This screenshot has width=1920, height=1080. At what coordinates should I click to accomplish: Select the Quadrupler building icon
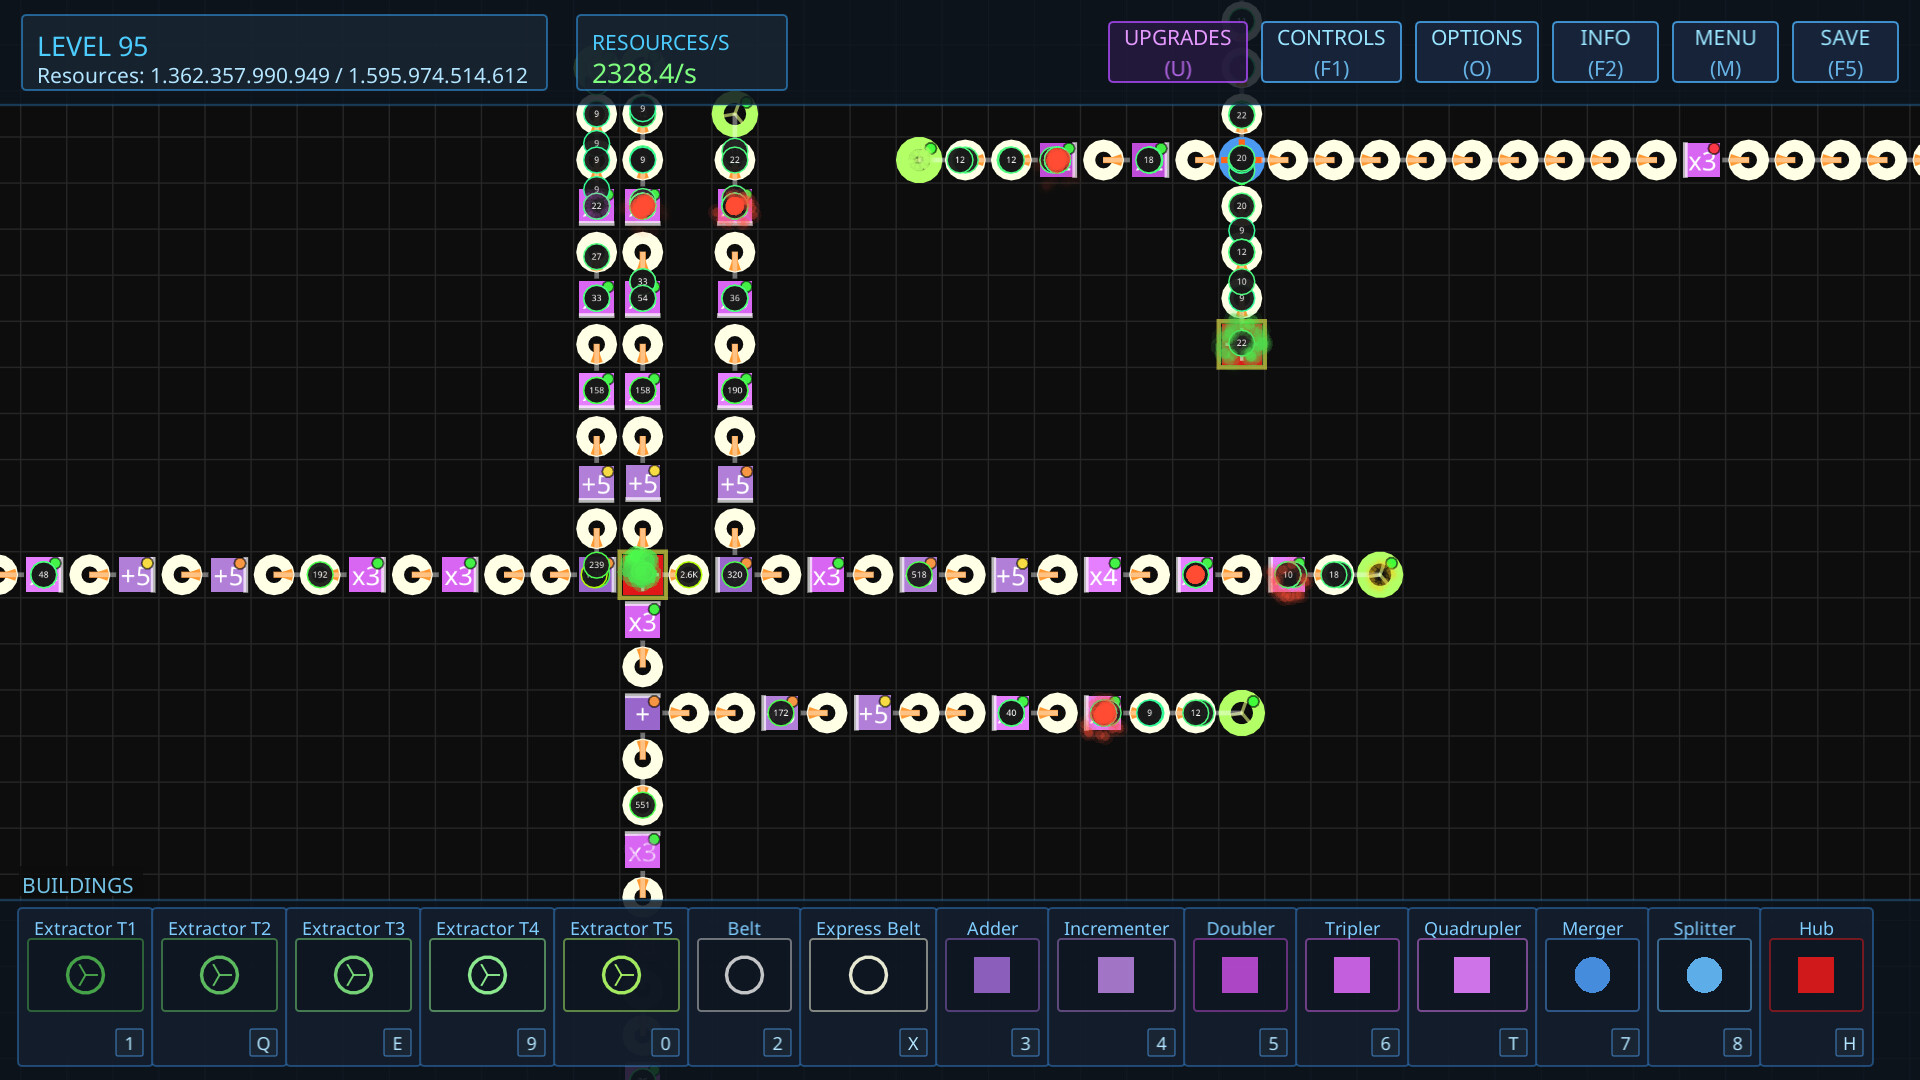pos(1471,975)
